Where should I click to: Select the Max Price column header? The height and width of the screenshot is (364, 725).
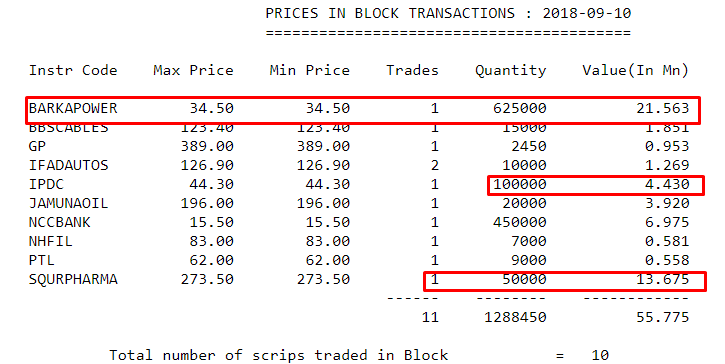[193, 70]
